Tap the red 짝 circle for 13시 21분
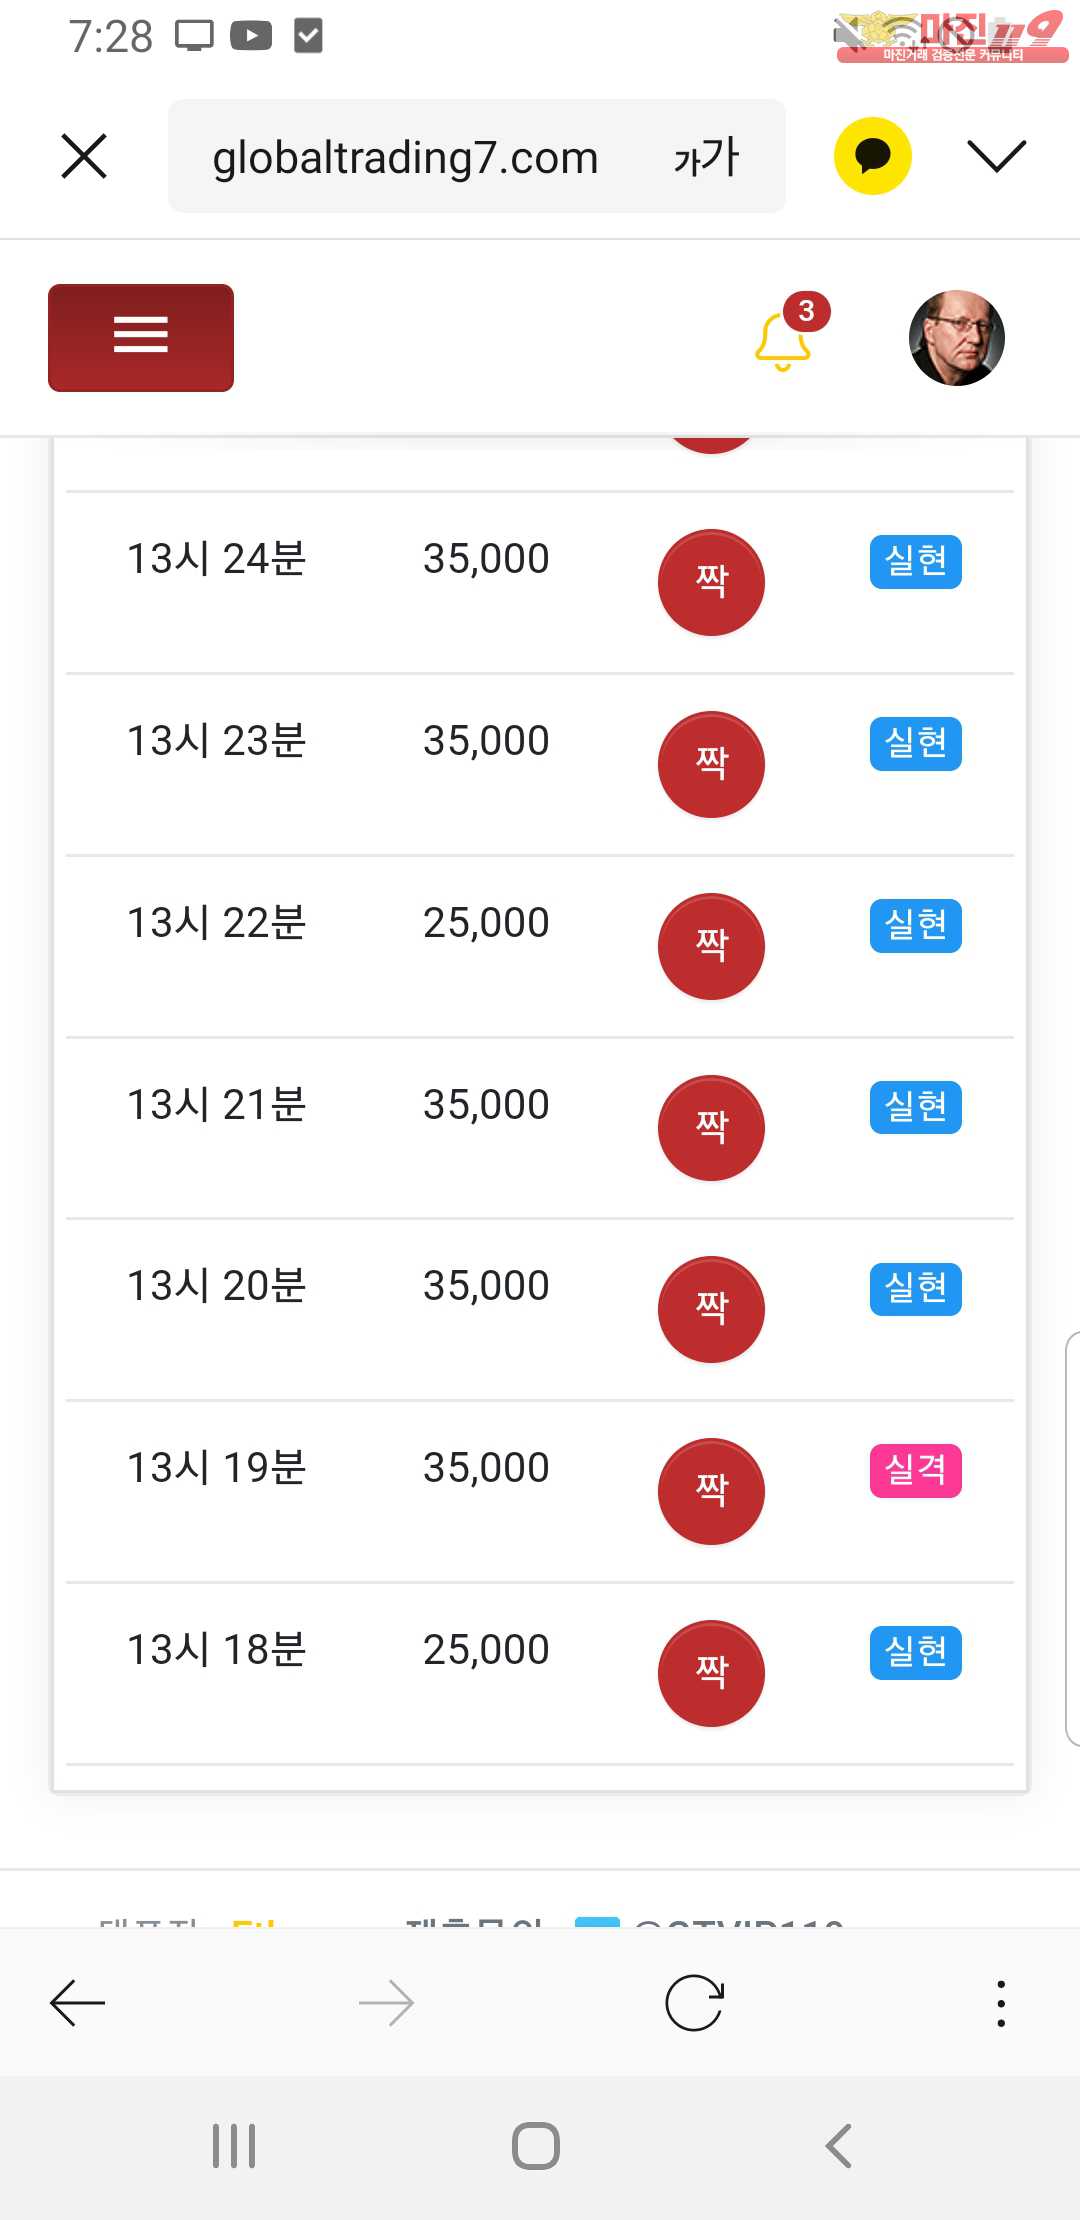The image size is (1080, 2220). click(x=711, y=1127)
